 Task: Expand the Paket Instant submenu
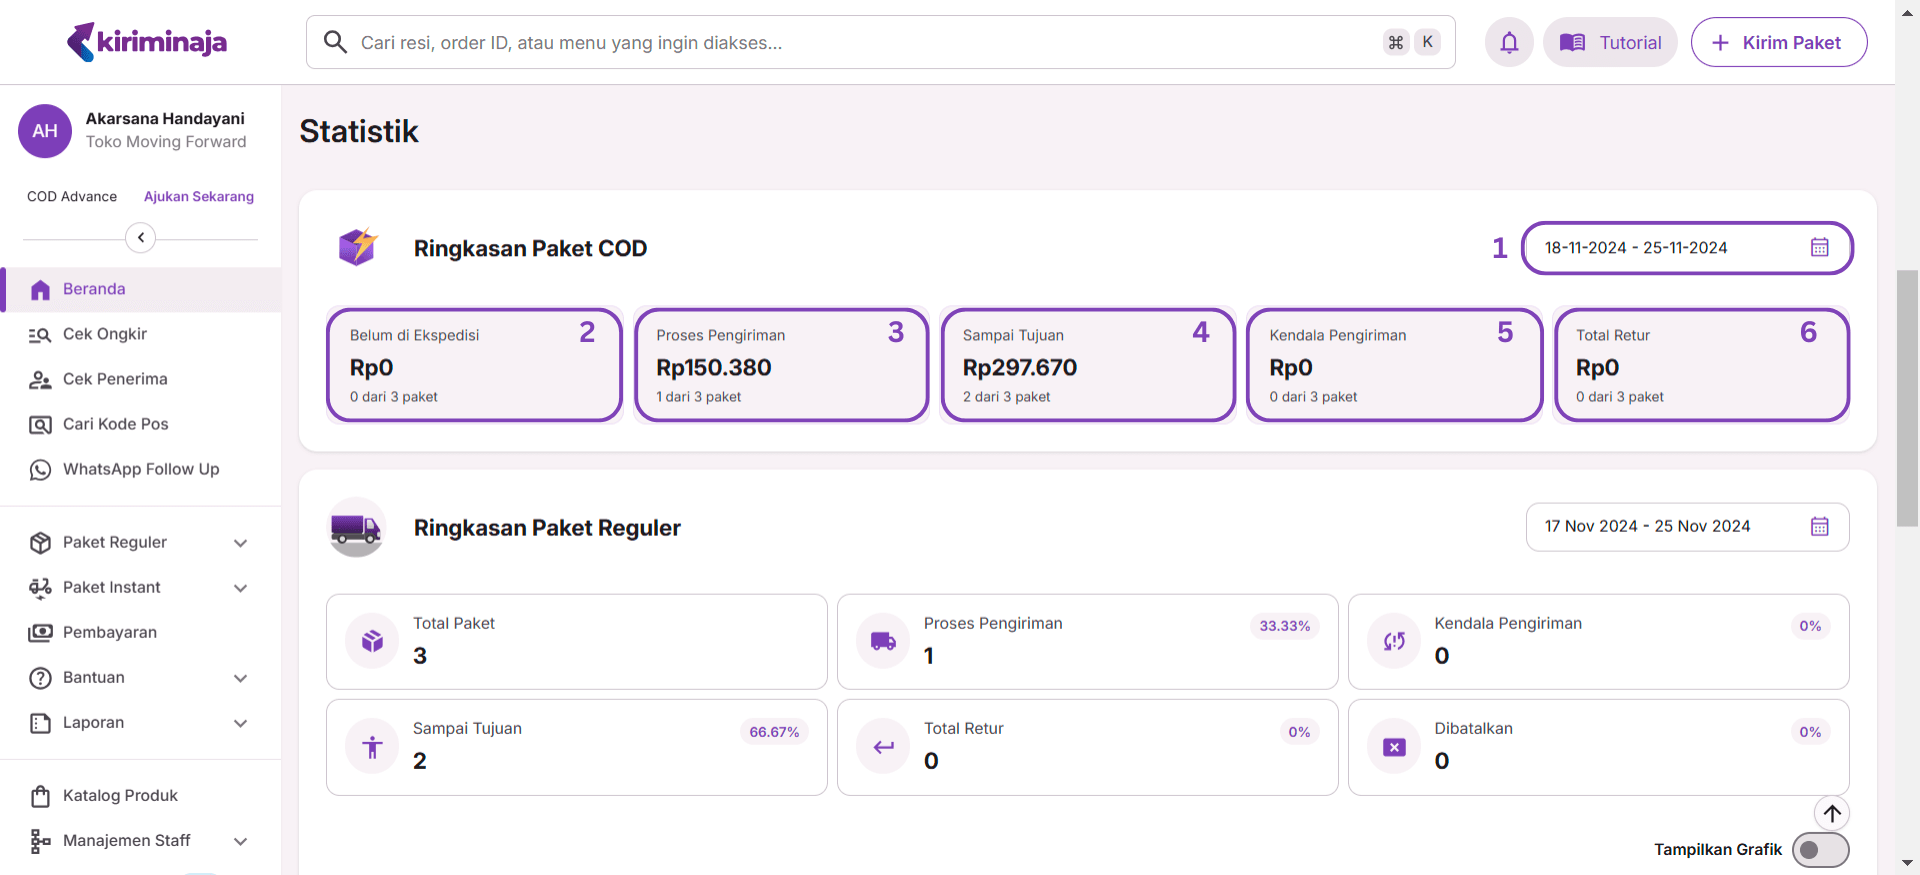[240, 588]
